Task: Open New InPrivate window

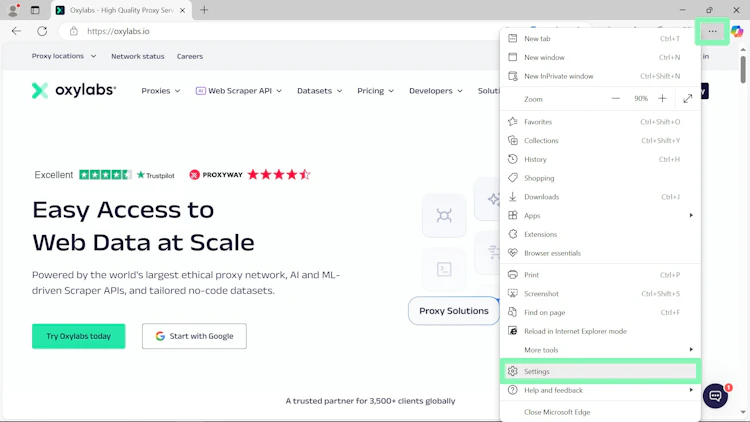Action: pos(600,76)
